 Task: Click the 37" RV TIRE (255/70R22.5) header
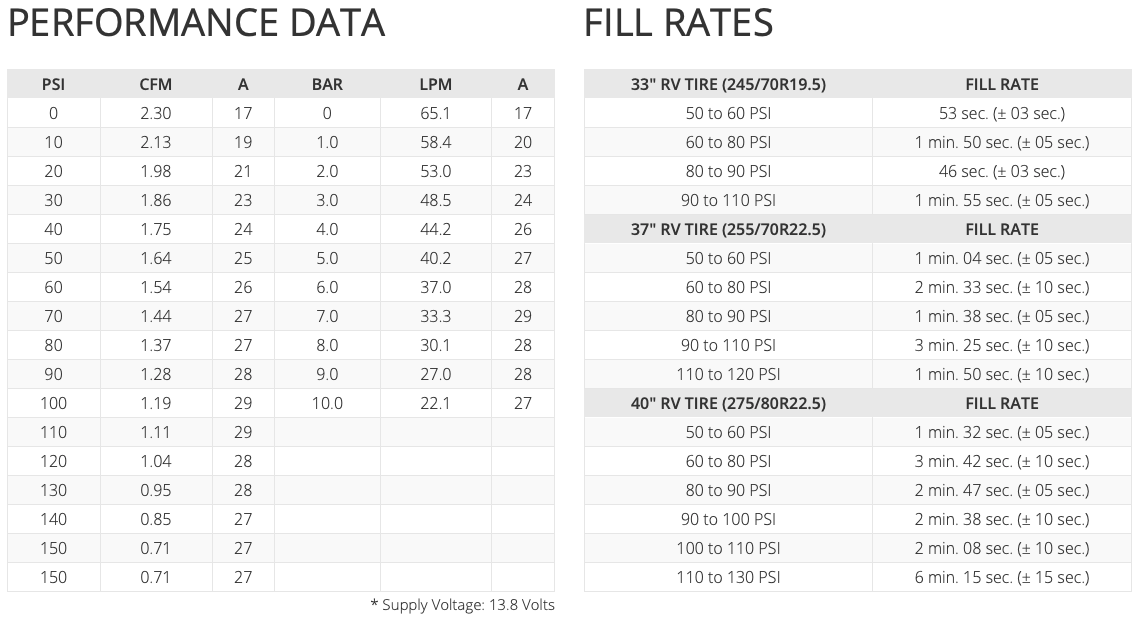[x=728, y=229]
